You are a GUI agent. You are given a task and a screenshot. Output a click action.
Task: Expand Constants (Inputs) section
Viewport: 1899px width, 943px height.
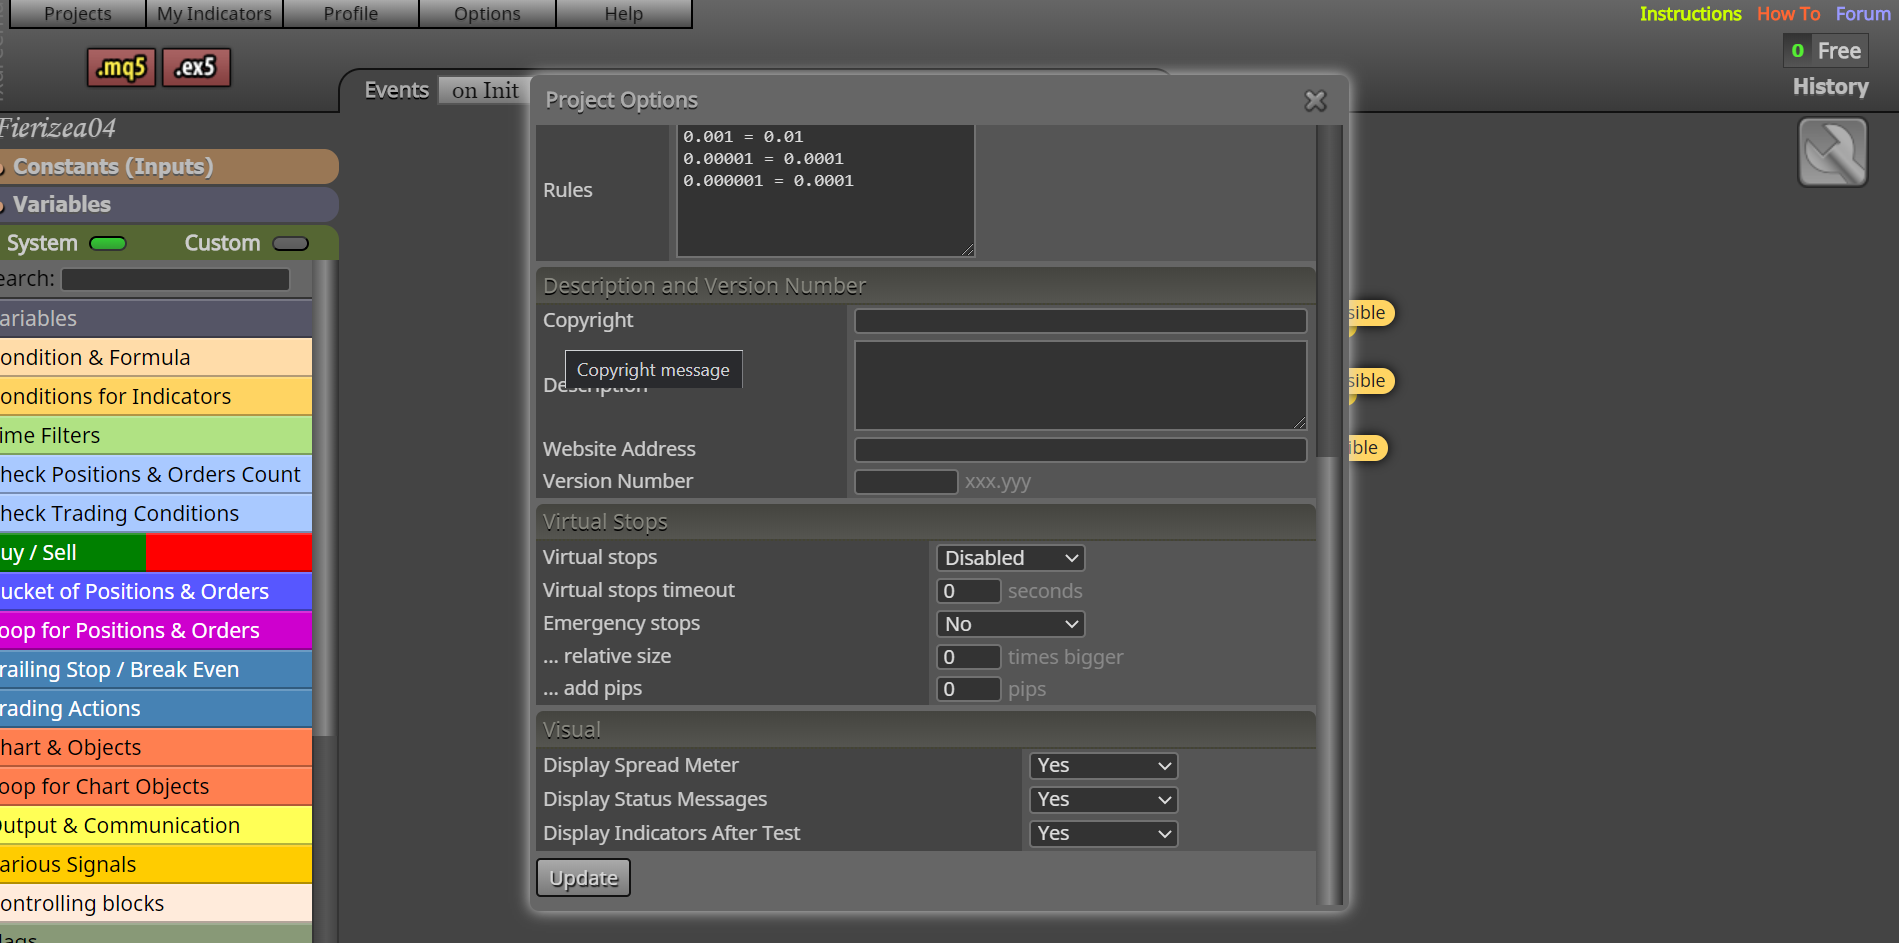(169, 167)
